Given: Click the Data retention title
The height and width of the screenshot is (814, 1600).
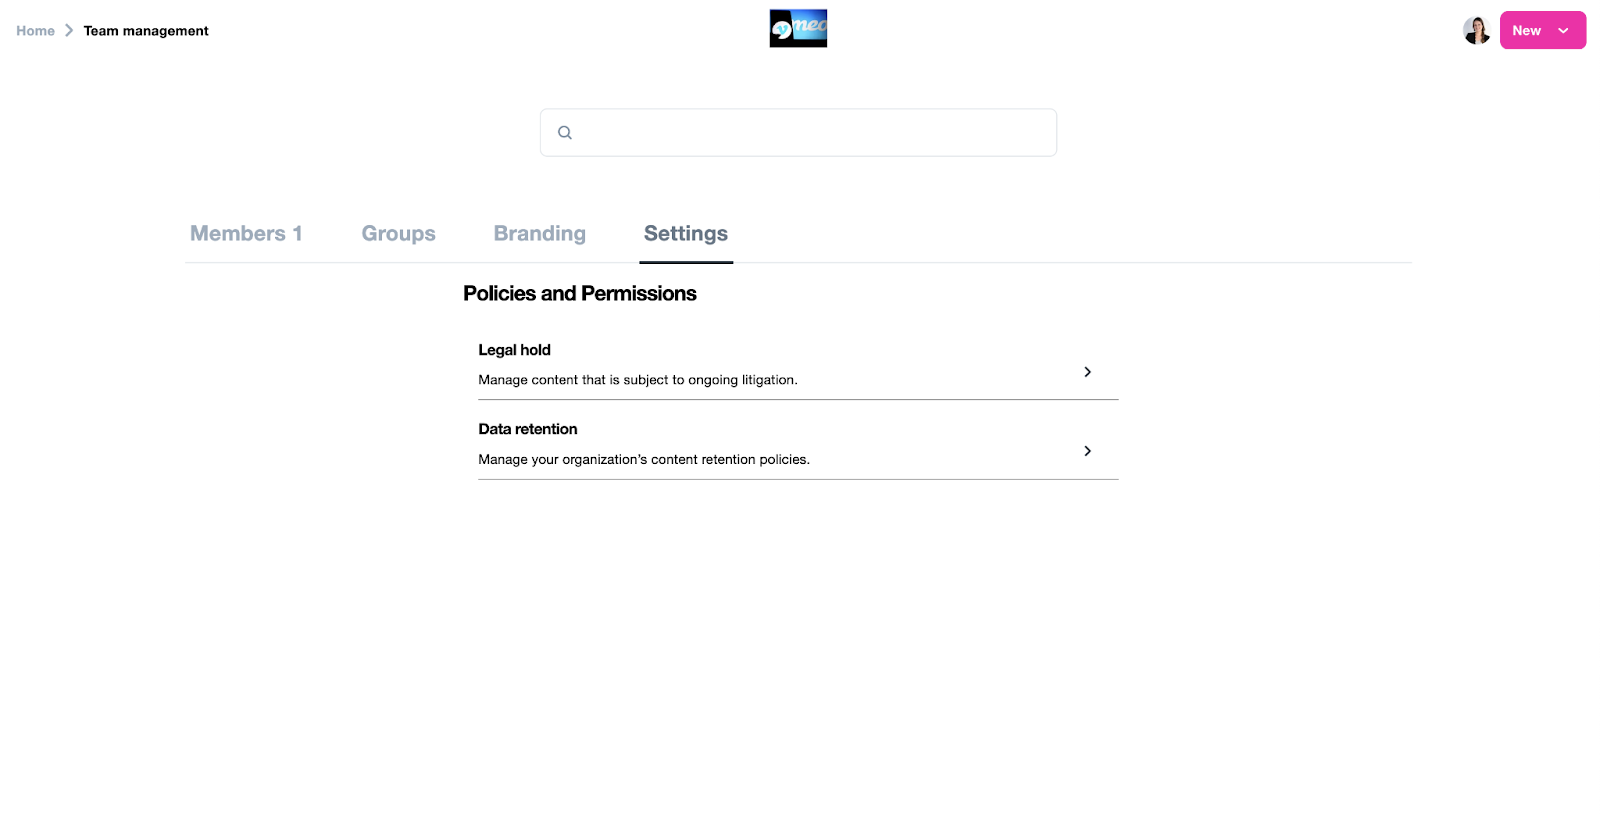Looking at the screenshot, I should point(527,429).
